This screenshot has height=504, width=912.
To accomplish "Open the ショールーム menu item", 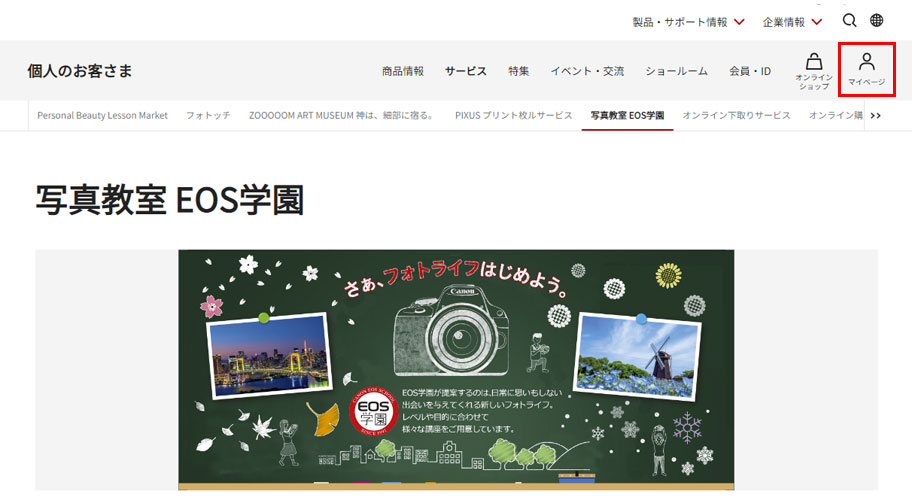I will coord(676,71).
